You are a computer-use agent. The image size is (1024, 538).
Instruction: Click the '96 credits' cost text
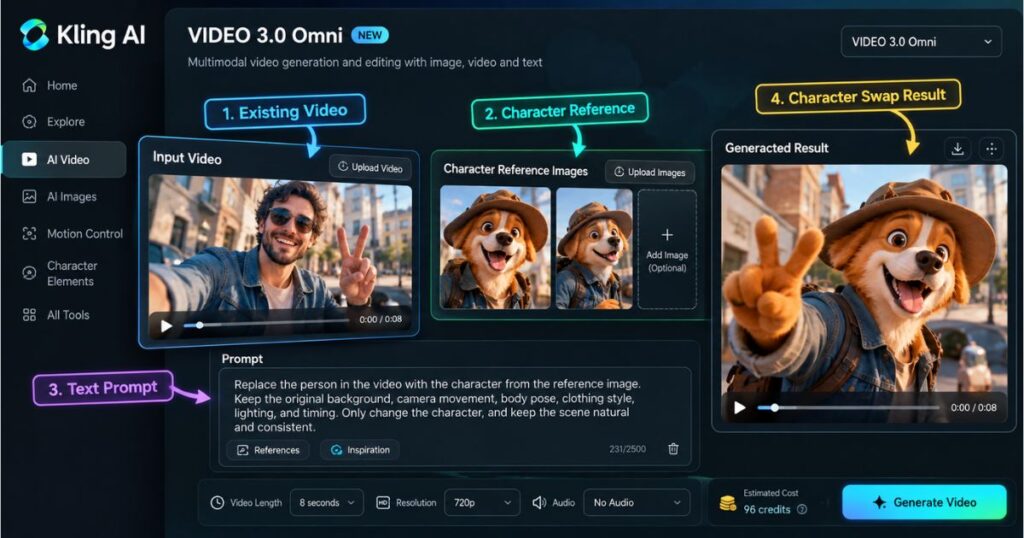point(767,509)
